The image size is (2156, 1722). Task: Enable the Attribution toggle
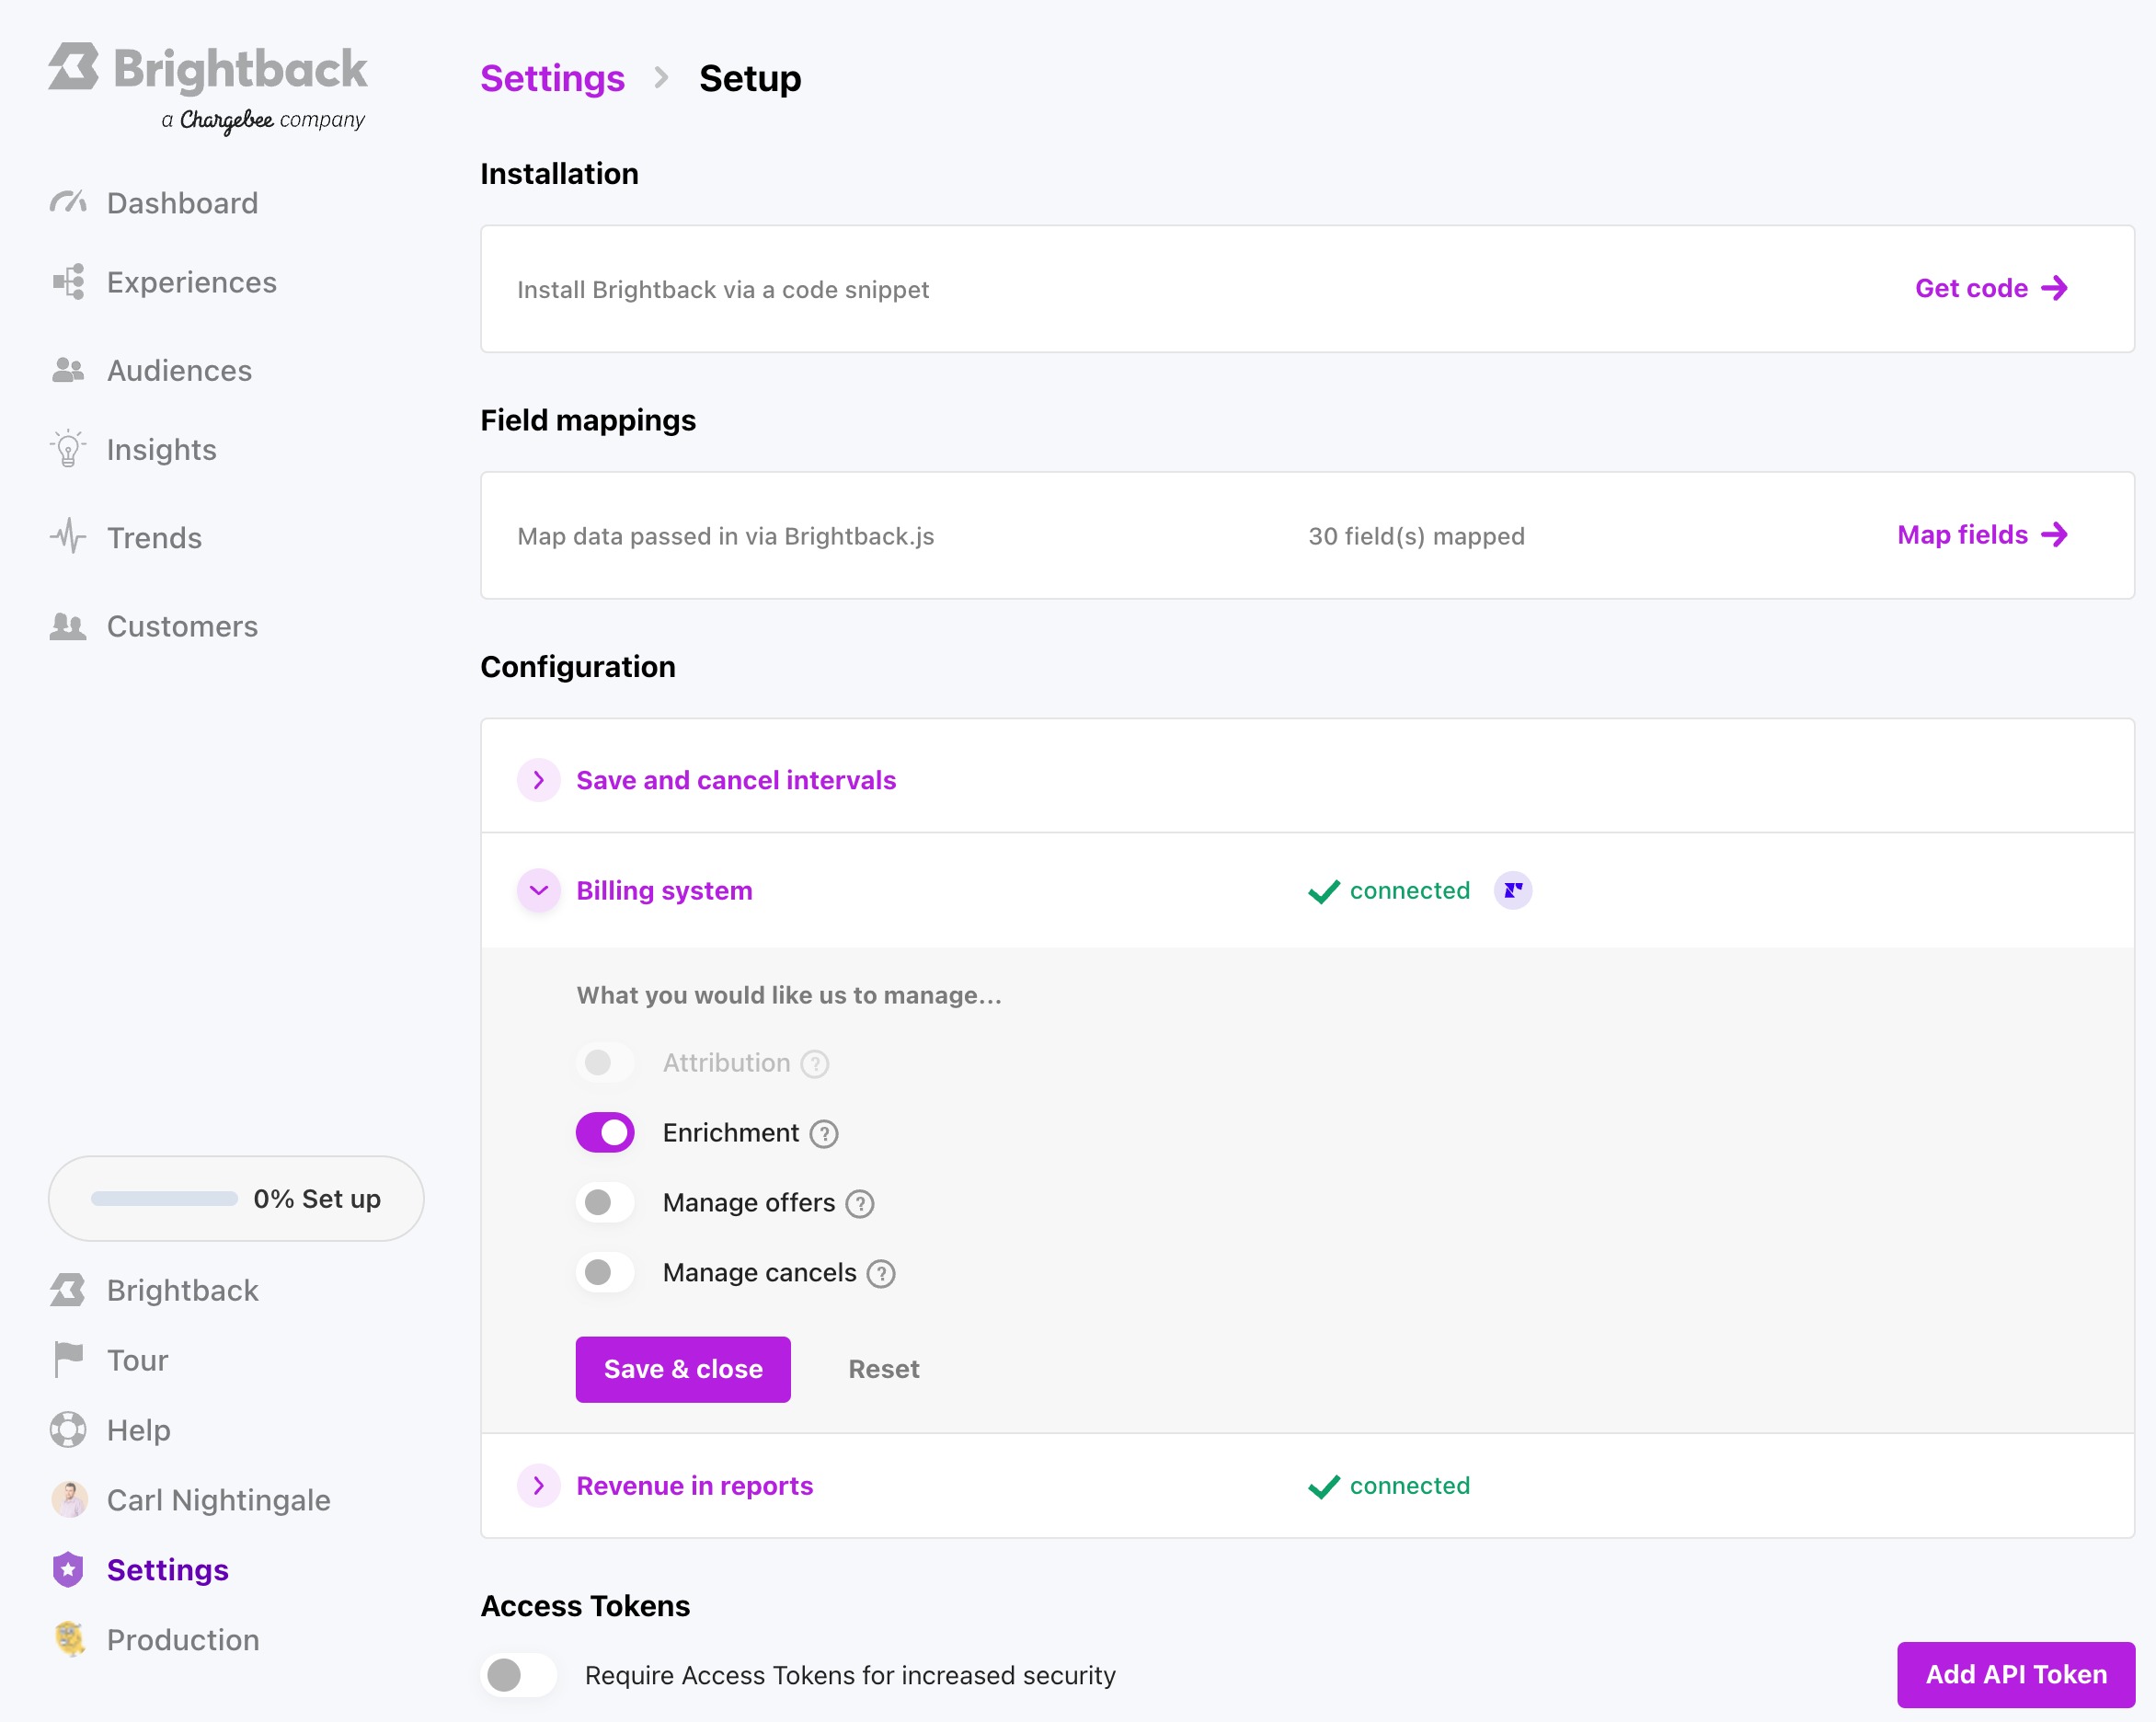(605, 1062)
